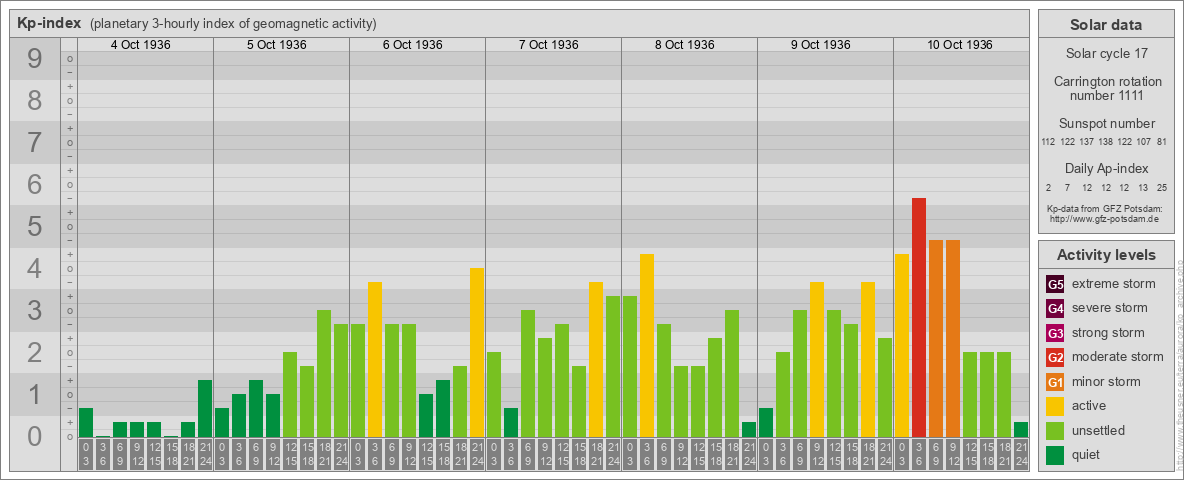
Task: Click the yellow 3-6h bar on 6 Oct
Action: [x=375, y=359]
